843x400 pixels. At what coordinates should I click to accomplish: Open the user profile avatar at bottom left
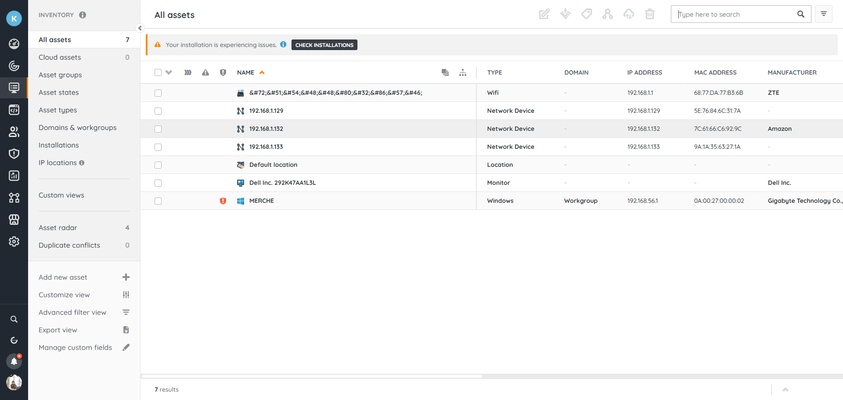pos(14,382)
